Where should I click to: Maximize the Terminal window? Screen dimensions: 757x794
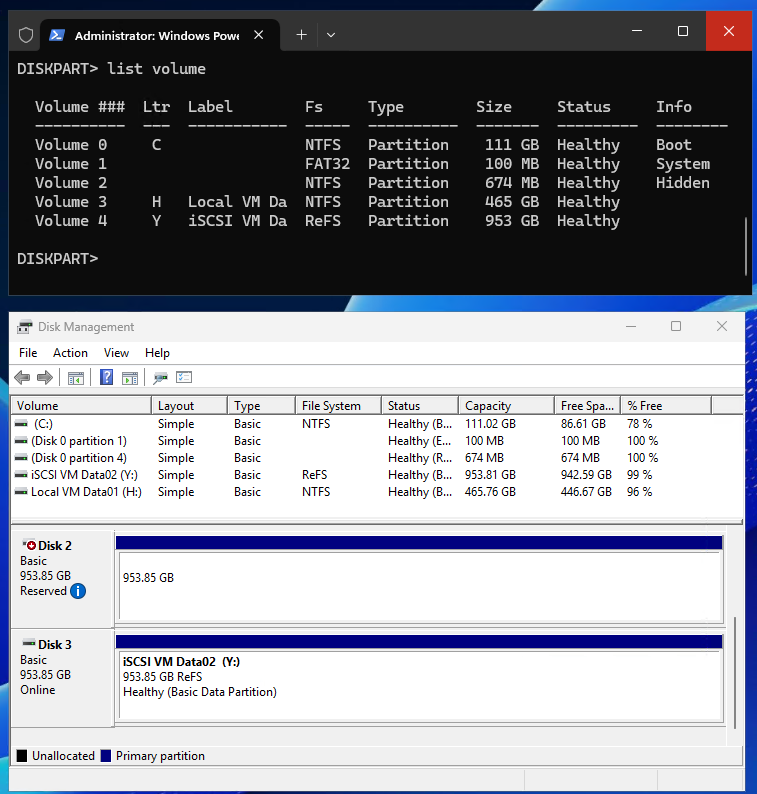[x=683, y=31]
